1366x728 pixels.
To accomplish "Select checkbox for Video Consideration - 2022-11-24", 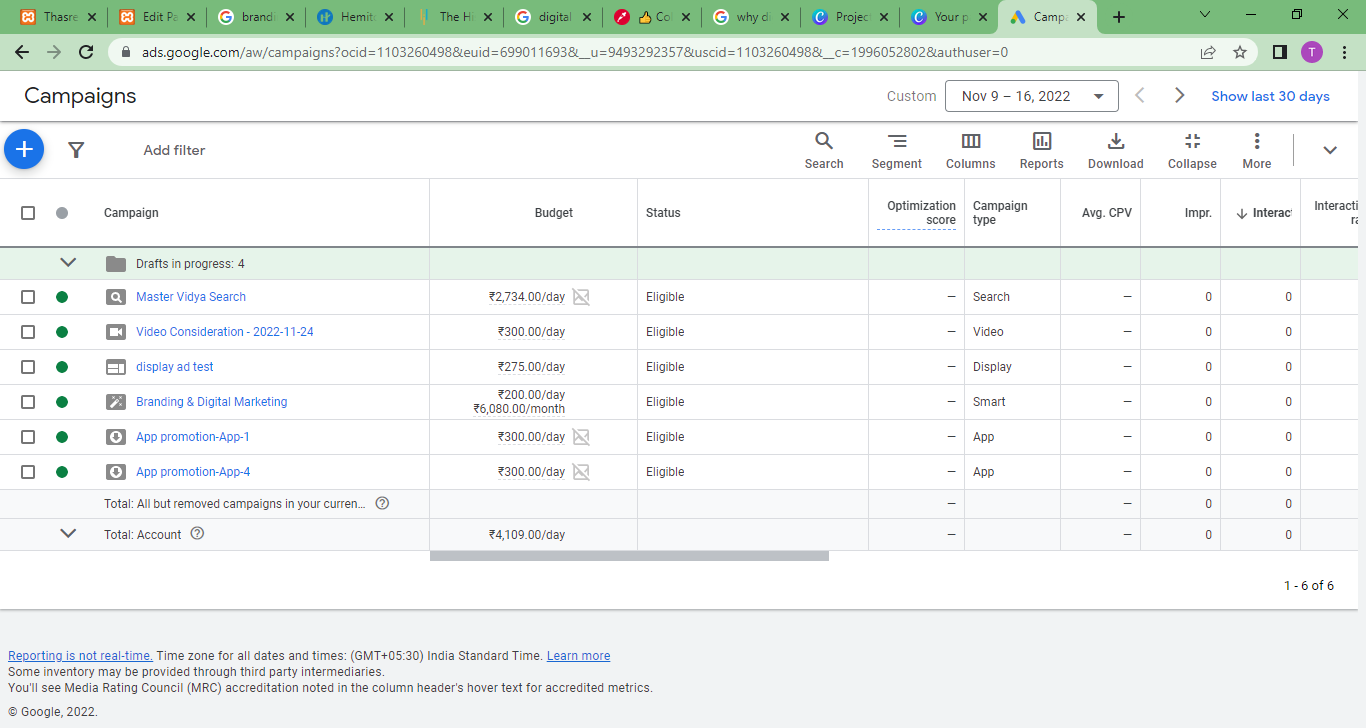I will click(x=28, y=332).
